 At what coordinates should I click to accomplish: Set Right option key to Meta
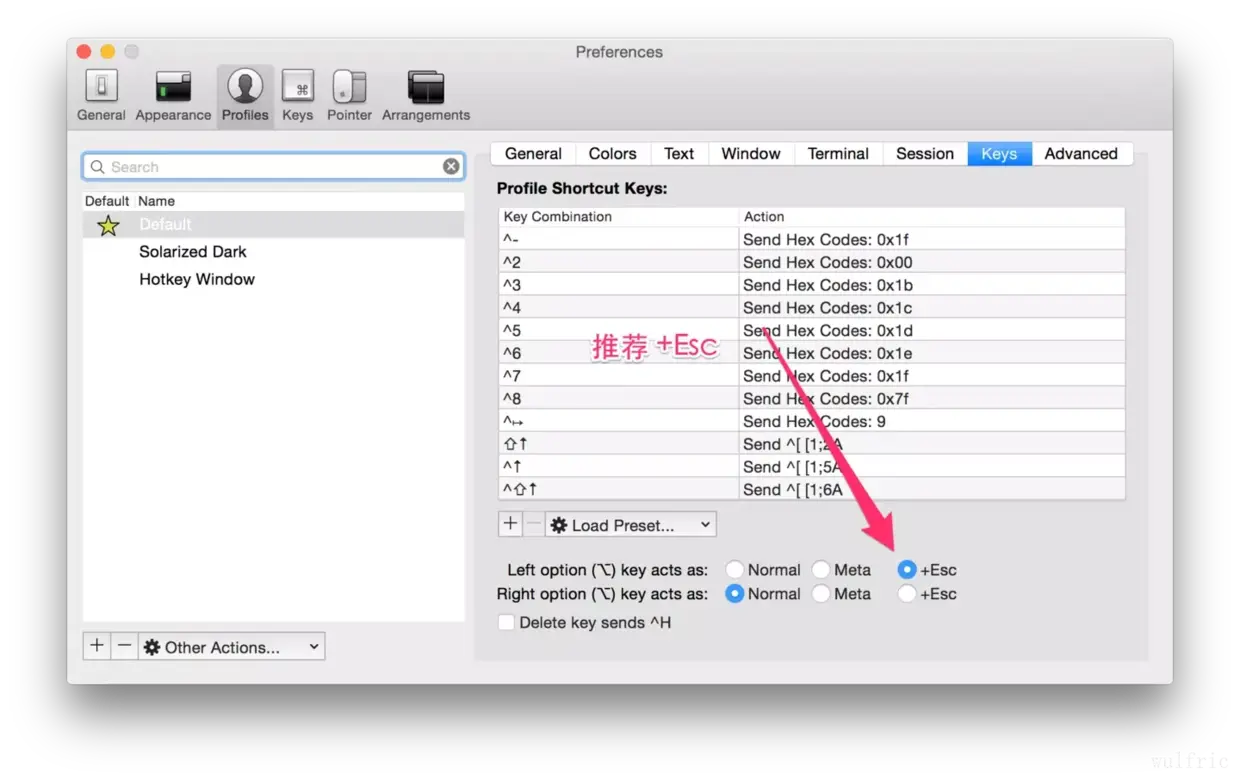(821, 594)
